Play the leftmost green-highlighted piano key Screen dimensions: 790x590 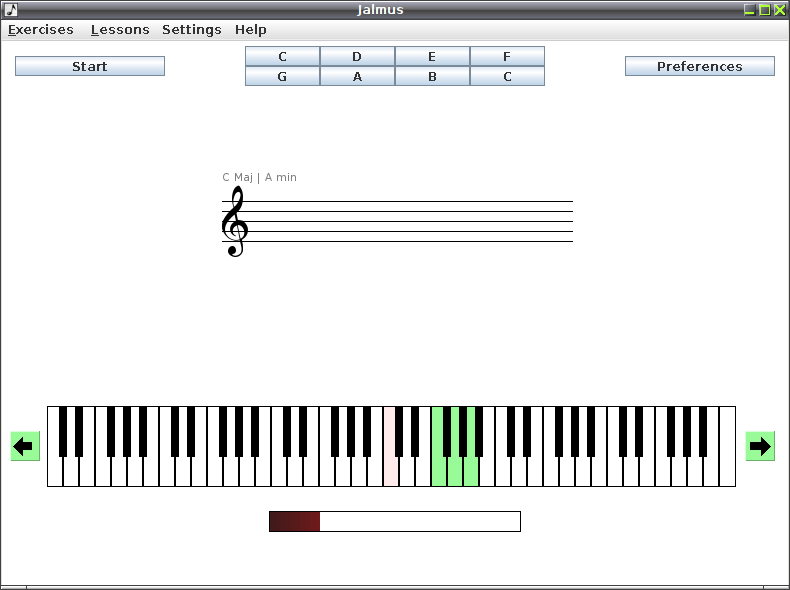(x=438, y=471)
